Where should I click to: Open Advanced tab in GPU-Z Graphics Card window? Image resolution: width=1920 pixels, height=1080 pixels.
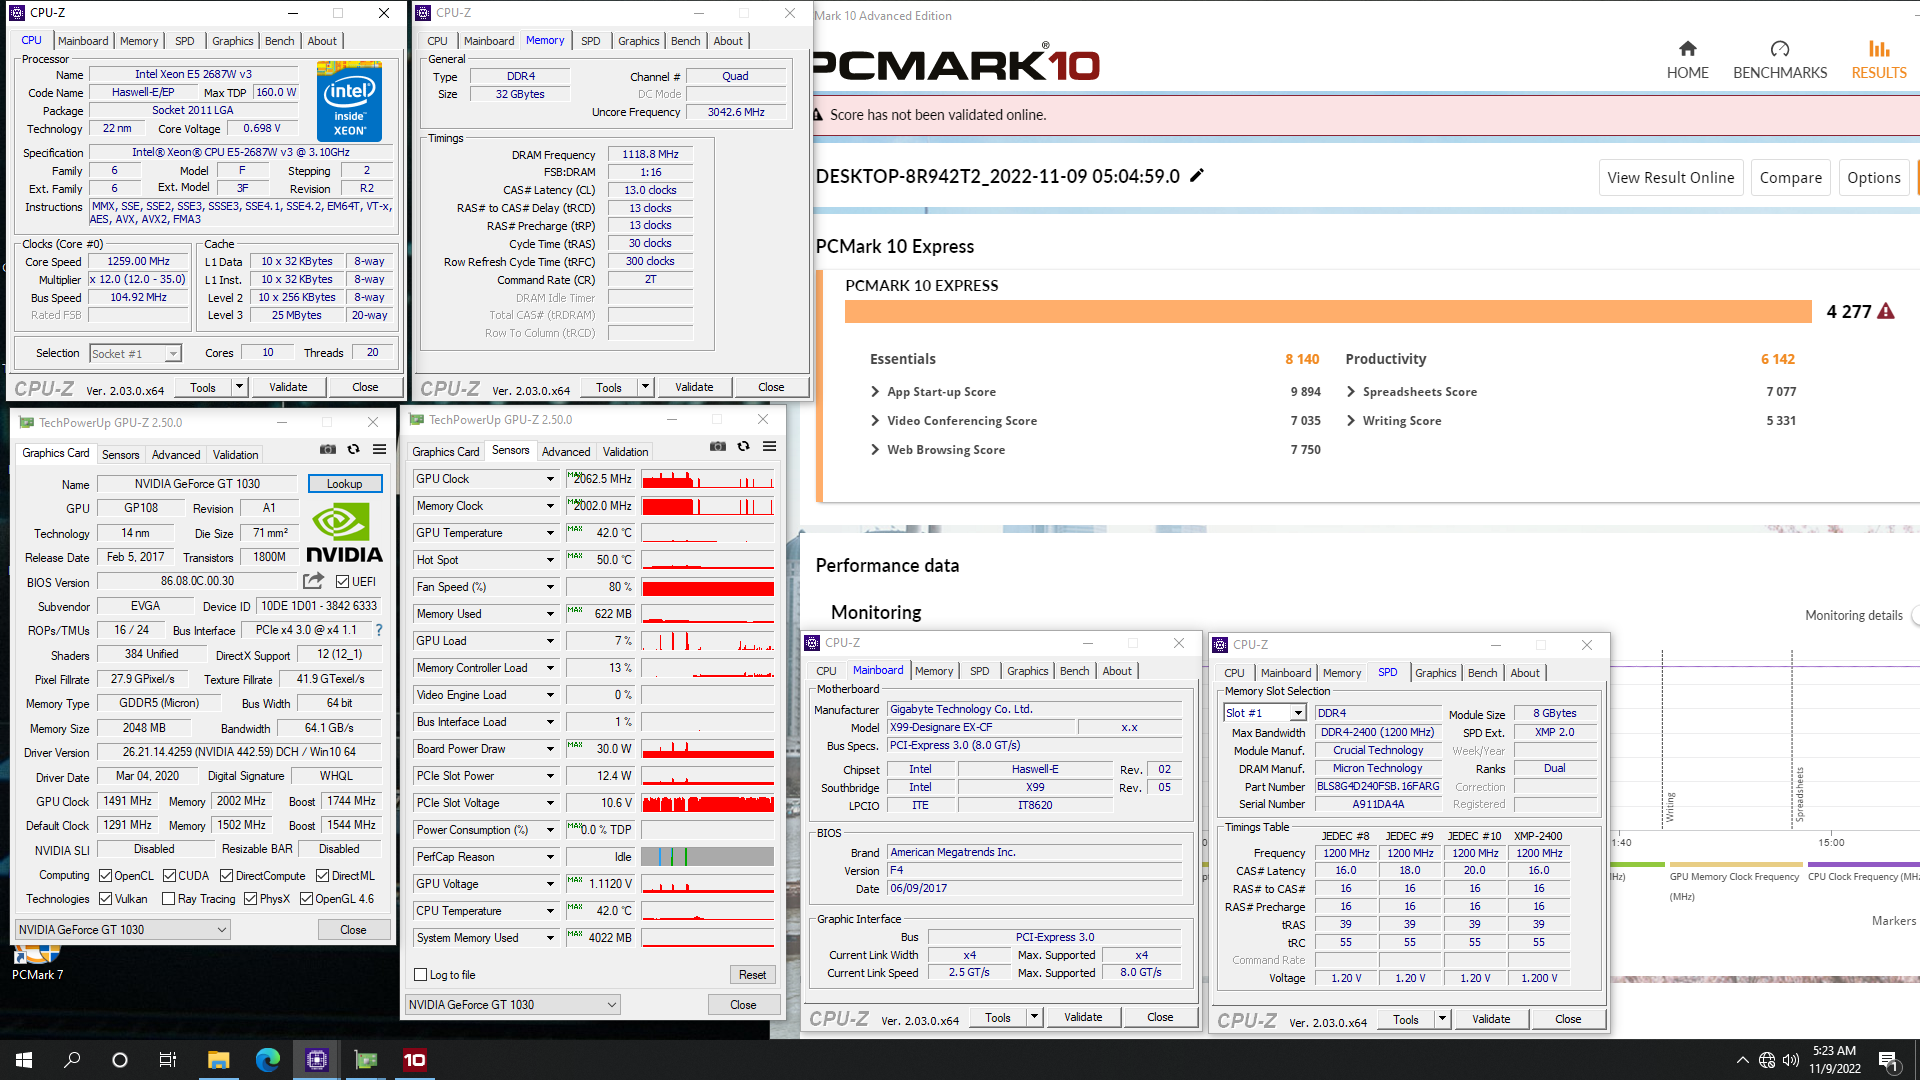(x=176, y=454)
